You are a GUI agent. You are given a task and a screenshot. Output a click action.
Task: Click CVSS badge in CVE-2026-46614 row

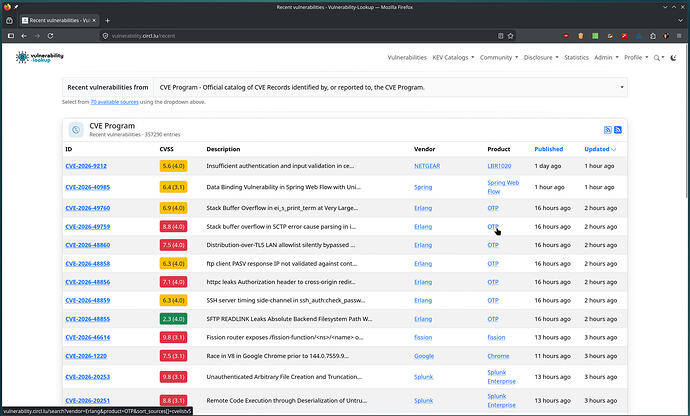coord(173,338)
